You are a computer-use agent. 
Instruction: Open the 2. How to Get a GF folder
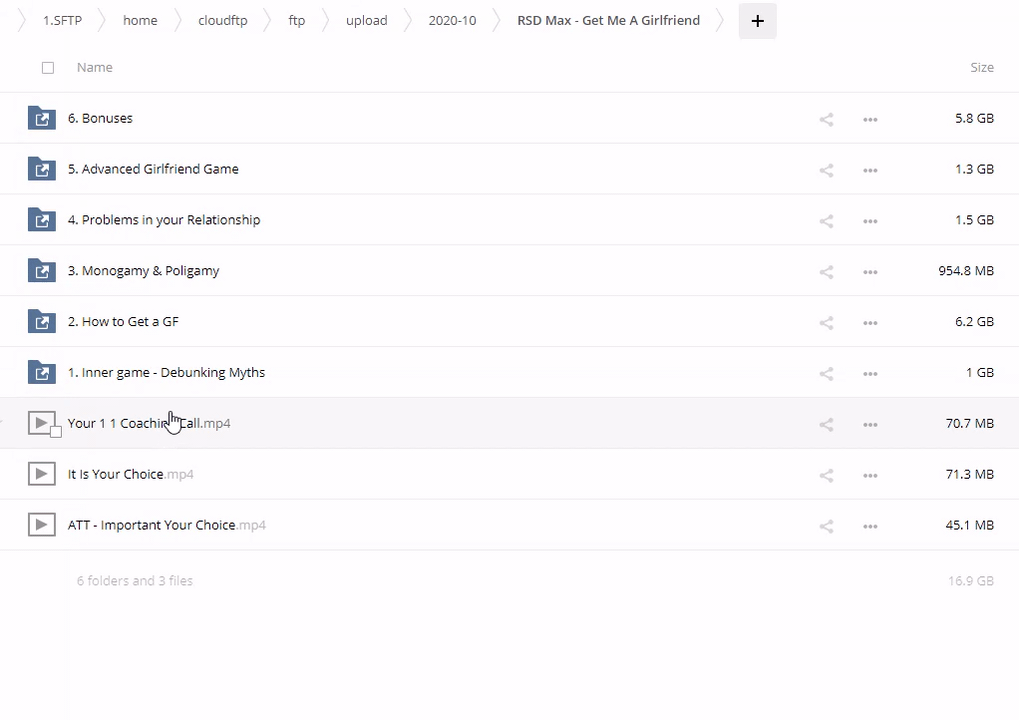tap(123, 322)
